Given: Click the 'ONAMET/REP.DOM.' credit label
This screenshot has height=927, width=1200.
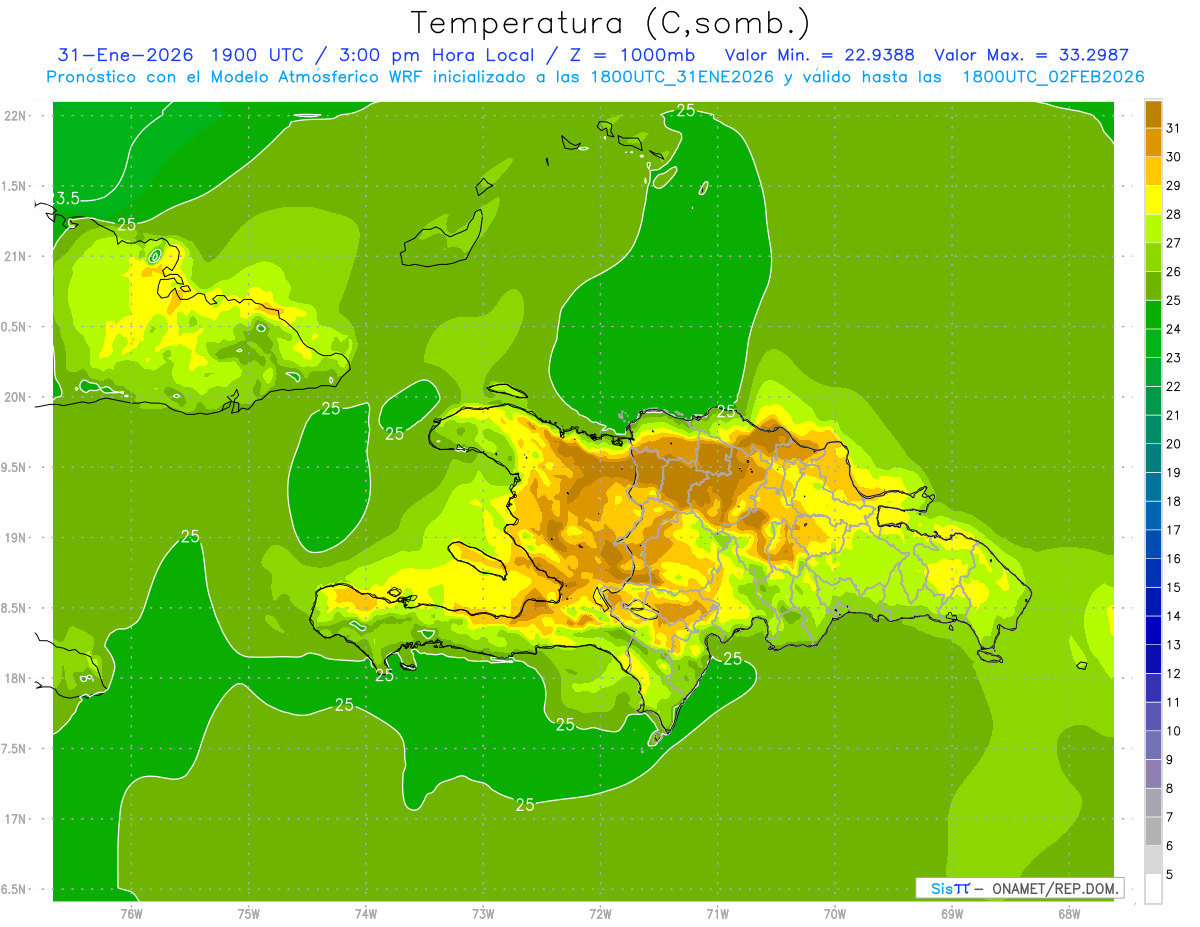Looking at the screenshot, I should (1056, 888).
